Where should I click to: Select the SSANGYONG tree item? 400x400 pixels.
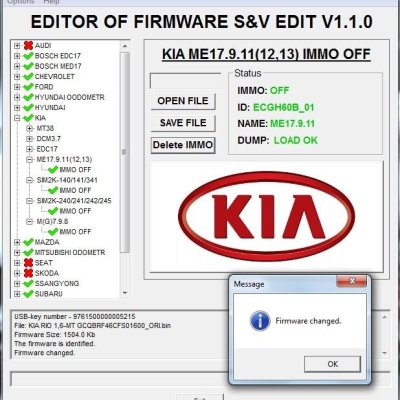tap(57, 284)
